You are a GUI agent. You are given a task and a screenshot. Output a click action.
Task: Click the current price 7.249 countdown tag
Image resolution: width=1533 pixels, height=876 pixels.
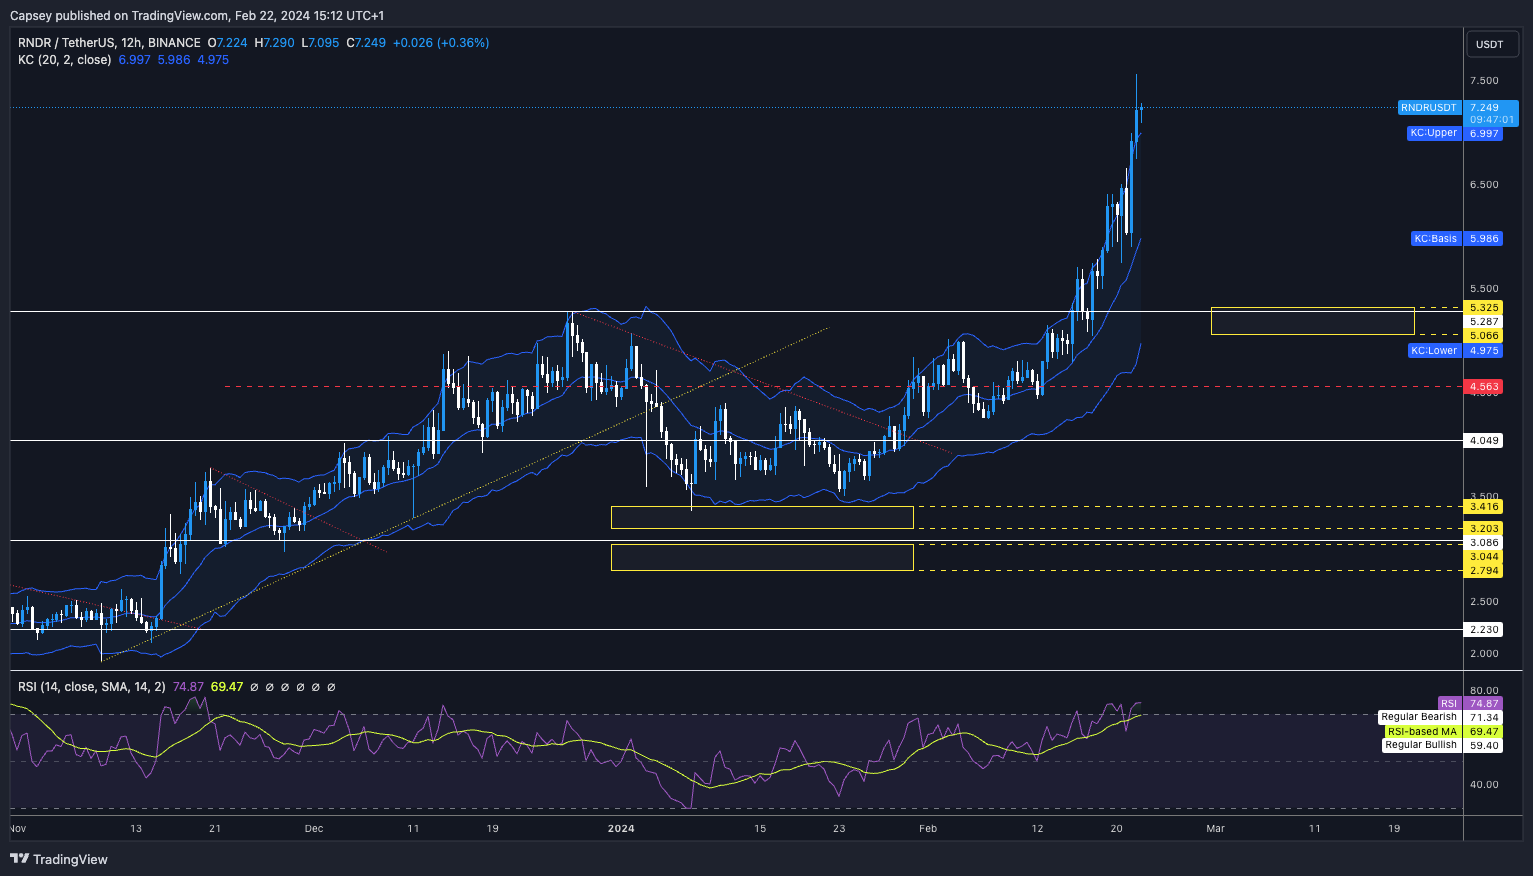point(1491,114)
